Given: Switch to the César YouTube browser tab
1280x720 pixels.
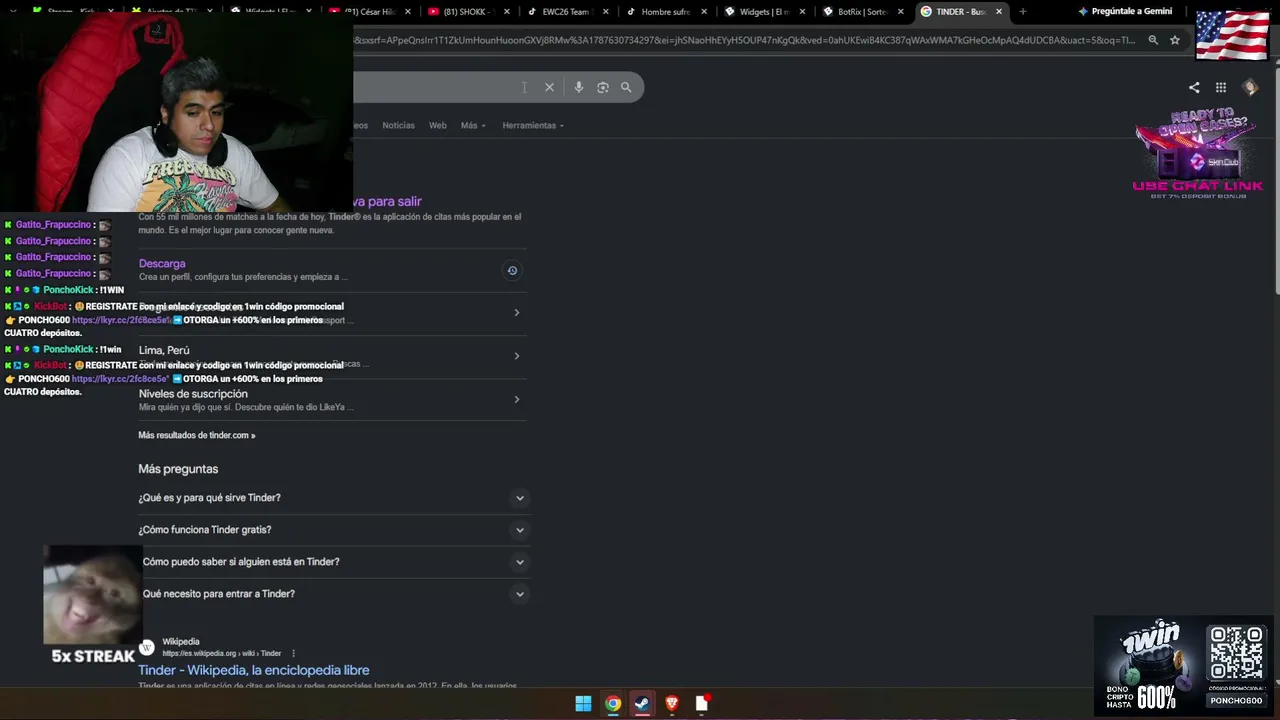Looking at the screenshot, I should (x=368, y=12).
